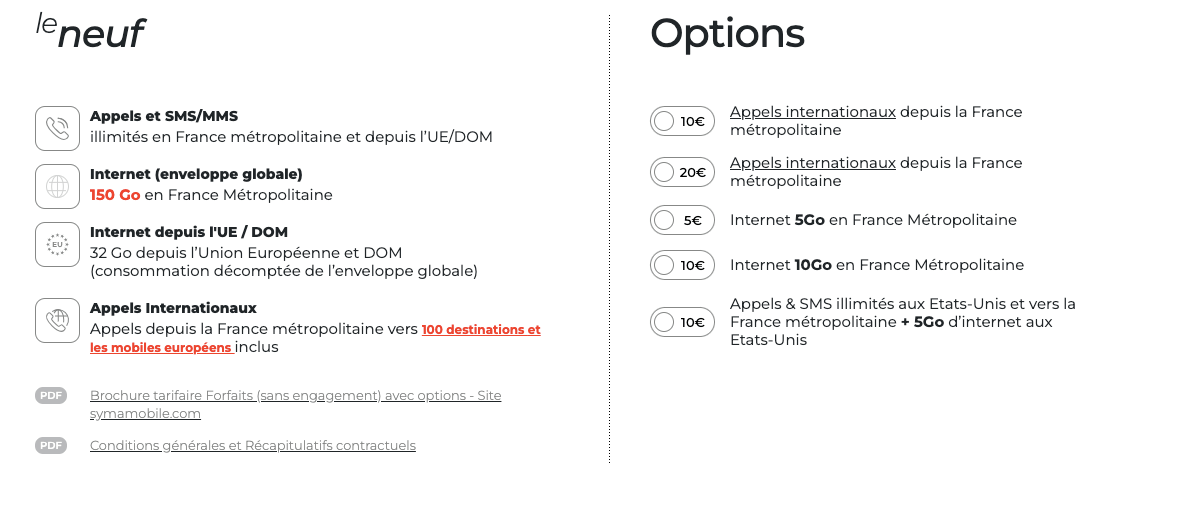
Task: Open Conditions générales et Récapitulatifs contractuels
Action: (x=252, y=446)
